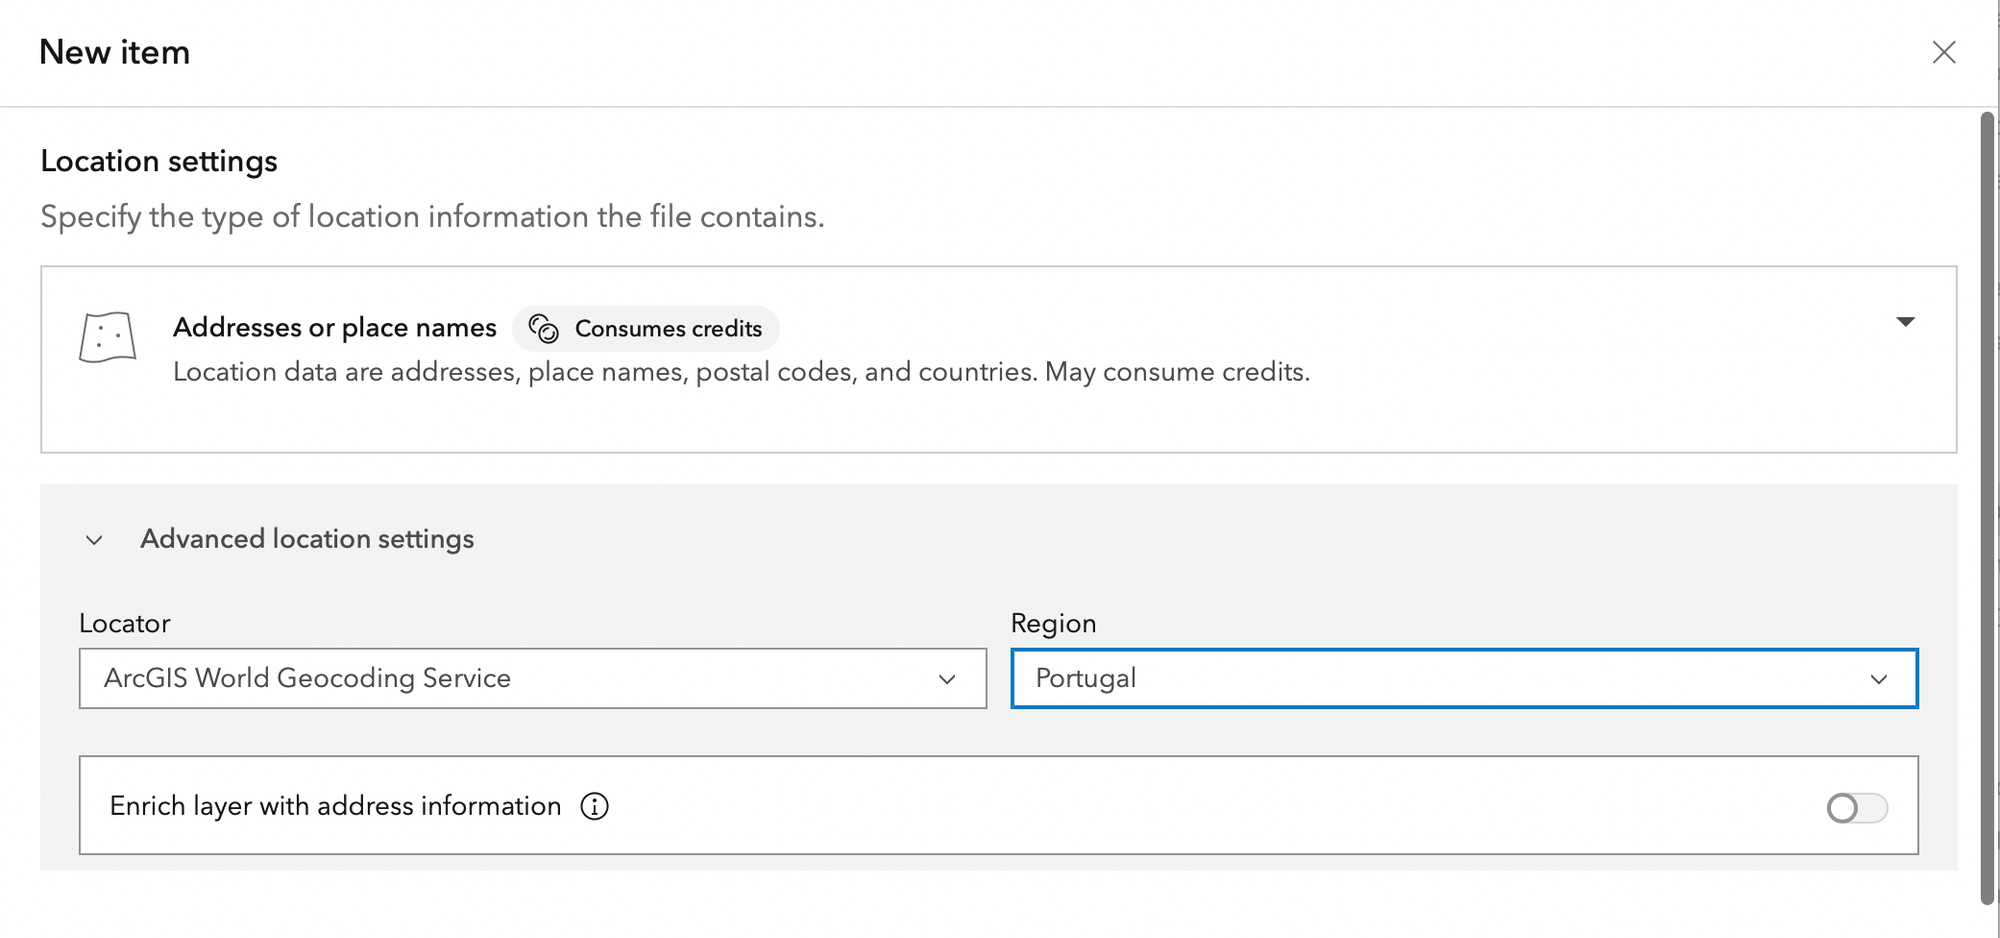This screenshot has width=2000, height=938.
Task: Click the Consumes credits badge text
Action: 668,329
